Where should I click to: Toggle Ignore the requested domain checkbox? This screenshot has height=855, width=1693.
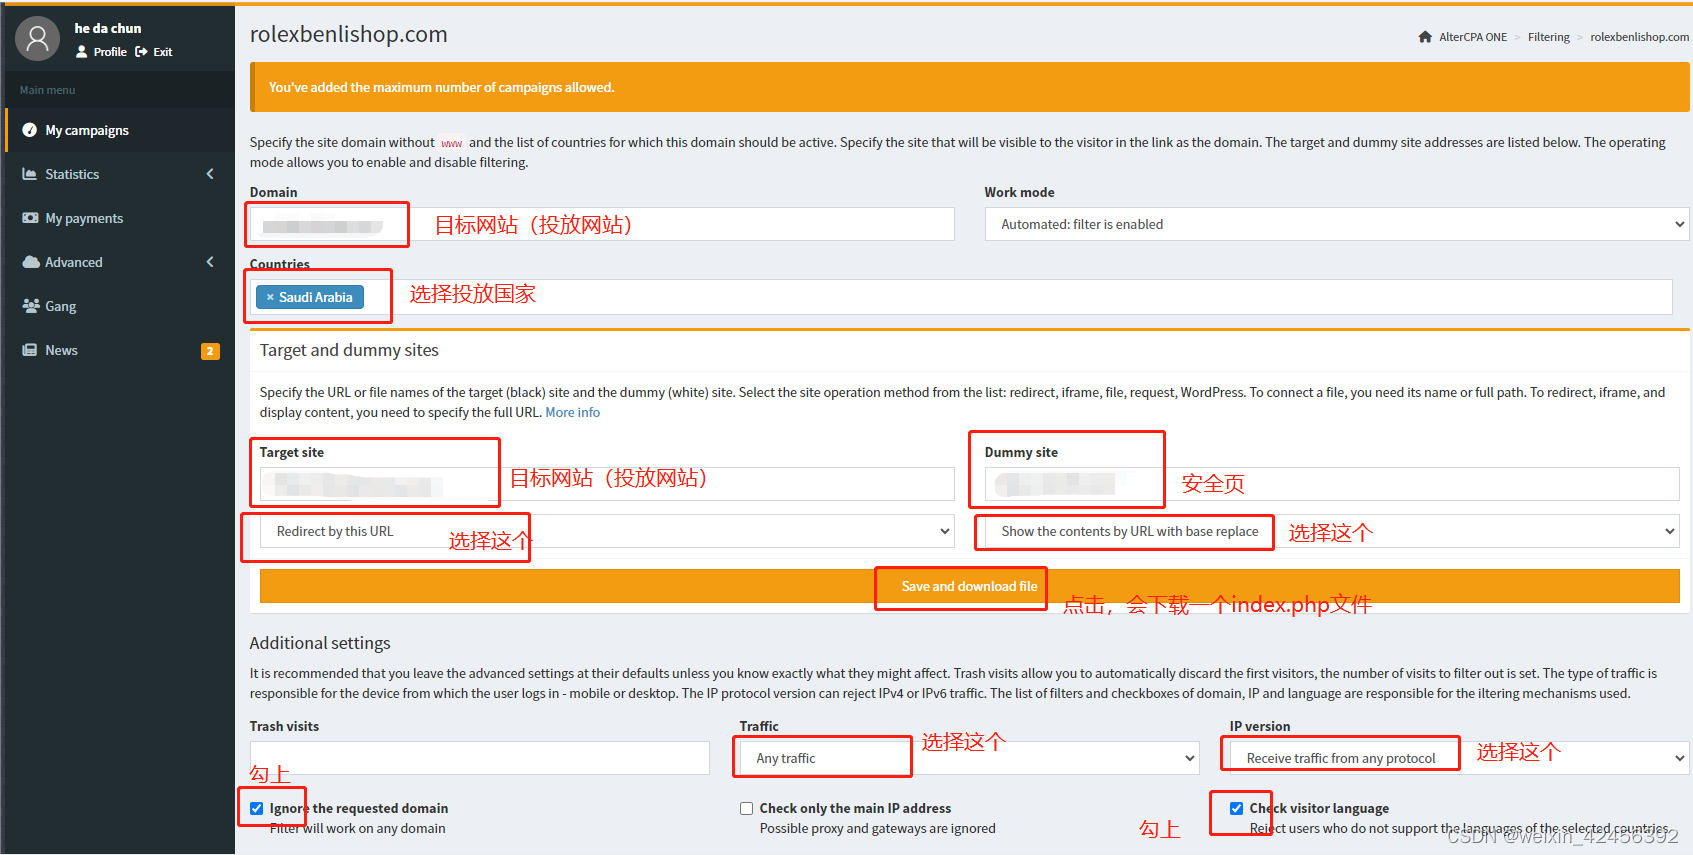[257, 808]
